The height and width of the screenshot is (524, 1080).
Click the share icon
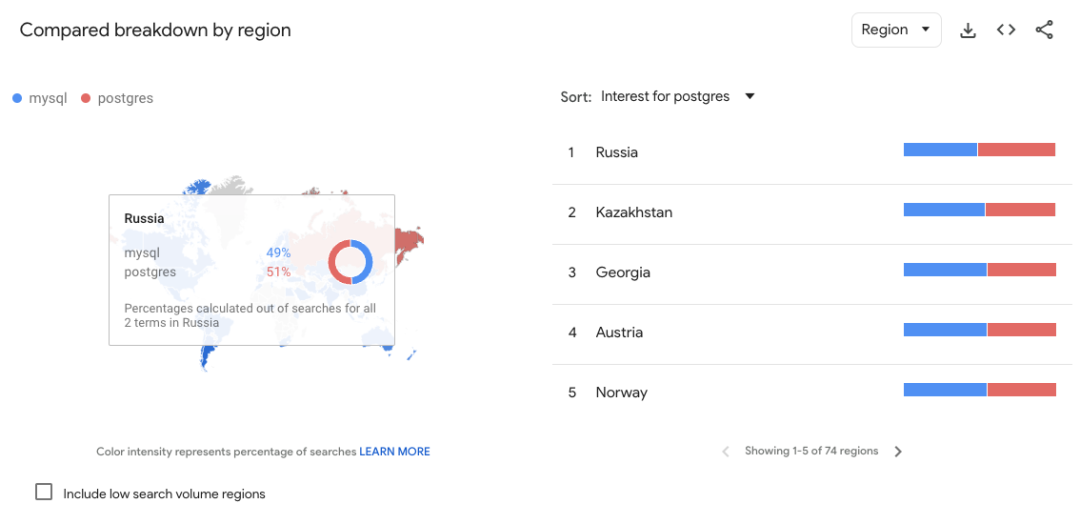pos(1044,30)
